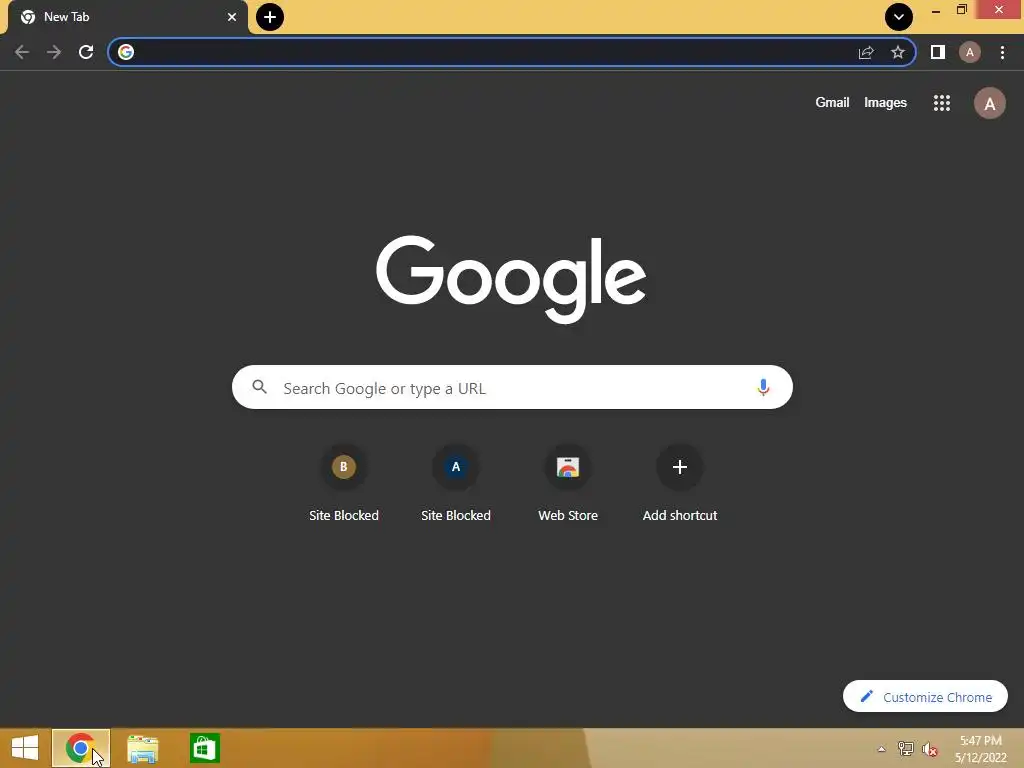Open the B Site Blocked shortcut
1024x768 pixels.
tap(344, 484)
